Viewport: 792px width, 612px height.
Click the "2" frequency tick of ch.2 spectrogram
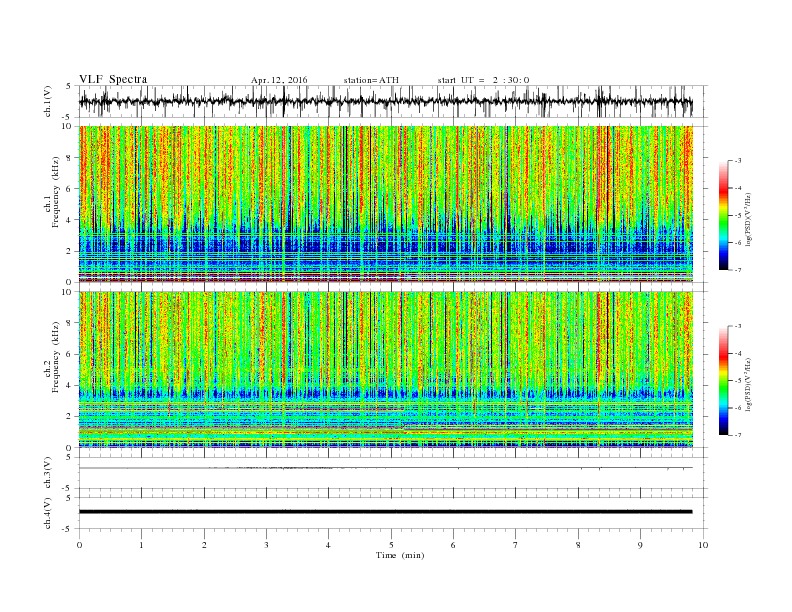[x=70, y=417]
